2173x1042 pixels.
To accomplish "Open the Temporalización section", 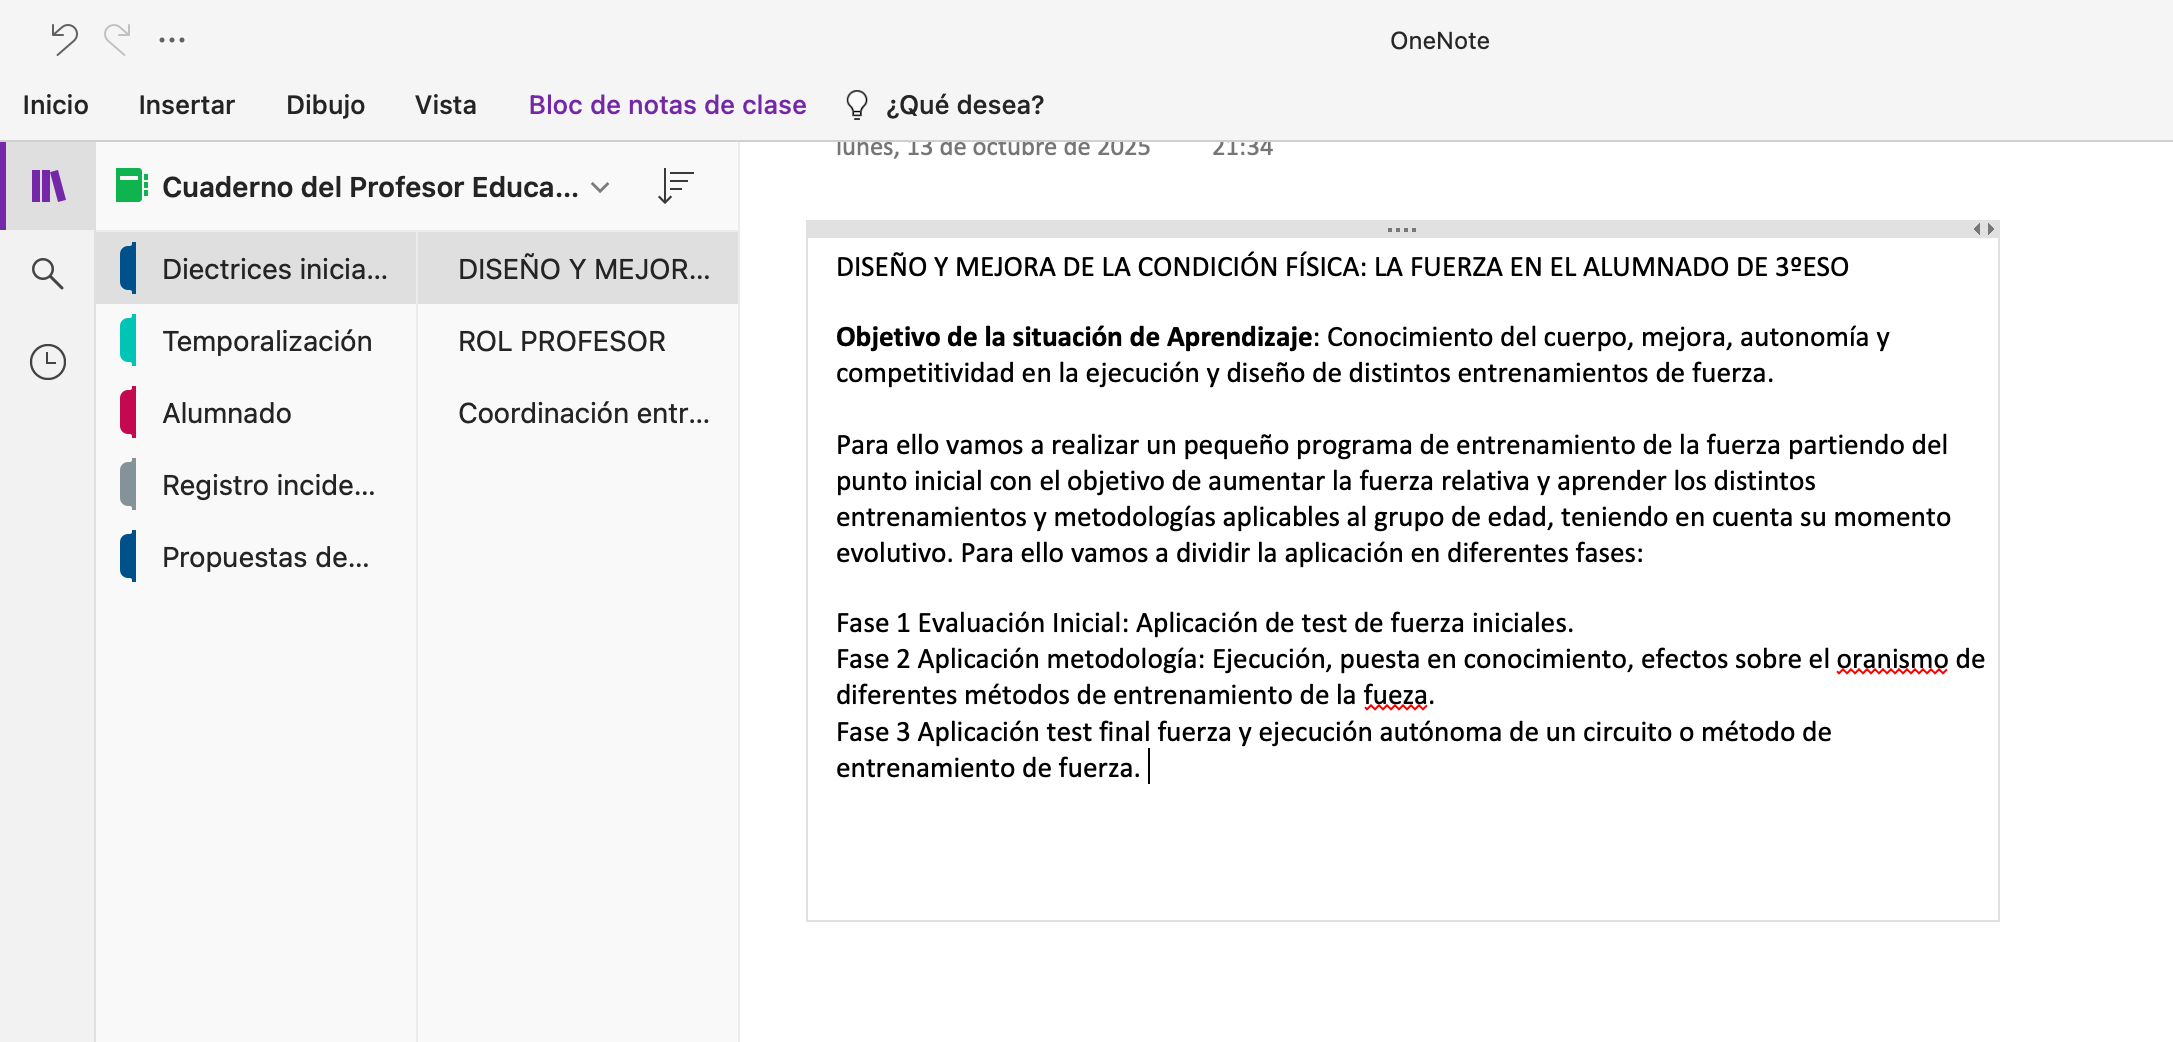I will 267,341.
